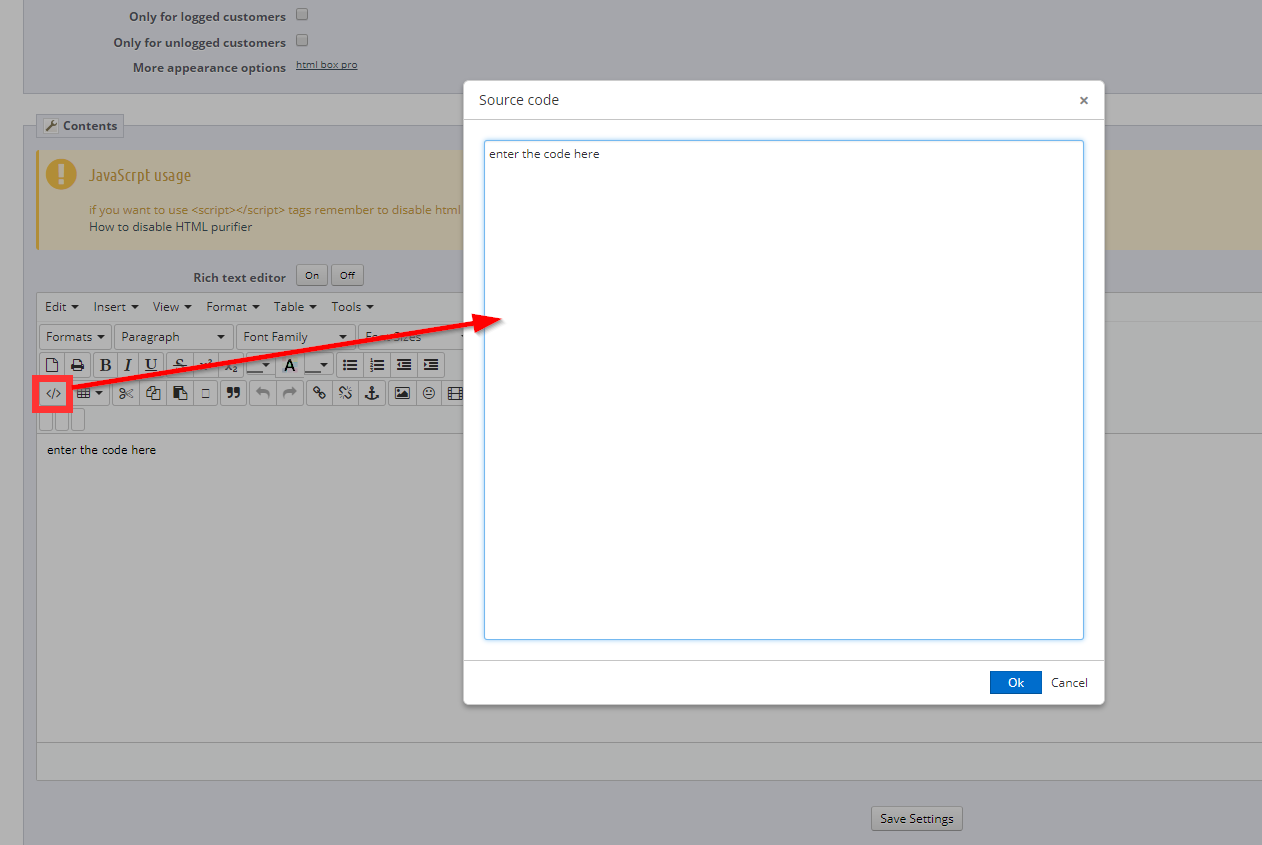This screenshot has width=1262, height=845.
Task: Click the Contents section tab
Action: 80,126
